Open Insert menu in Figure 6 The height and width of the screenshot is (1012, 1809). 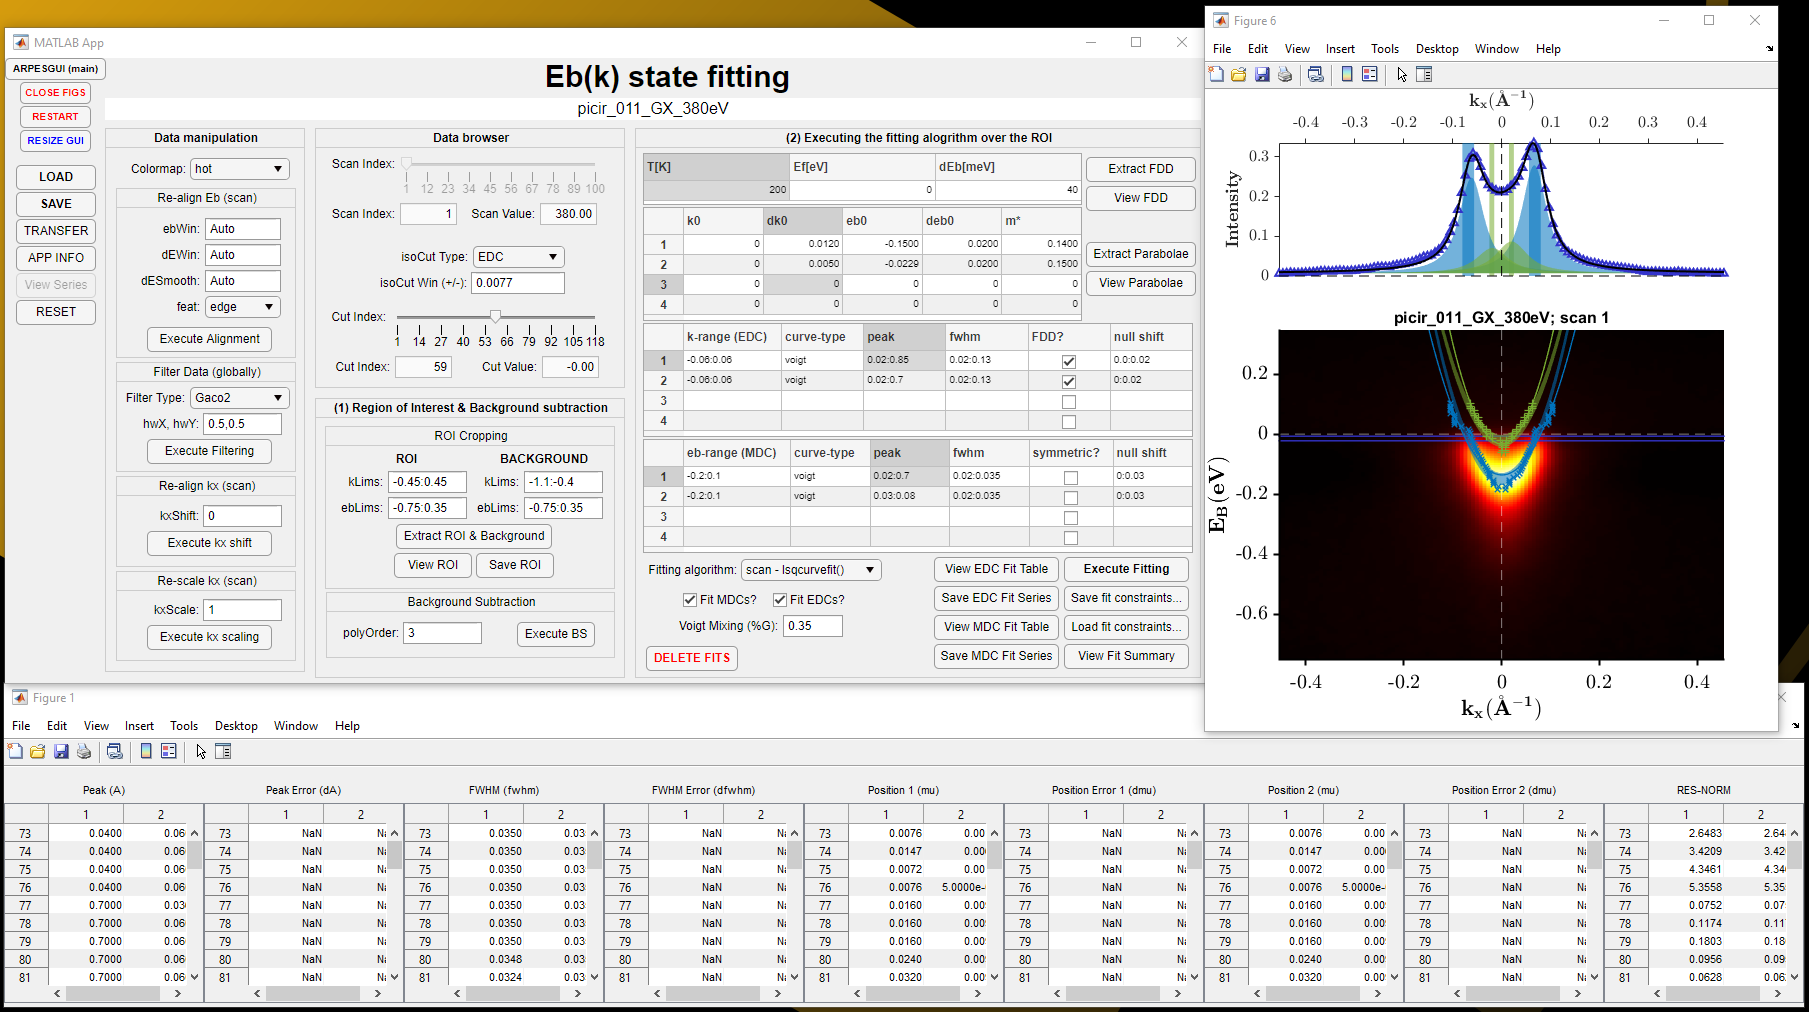click(x=1340, y=49)
